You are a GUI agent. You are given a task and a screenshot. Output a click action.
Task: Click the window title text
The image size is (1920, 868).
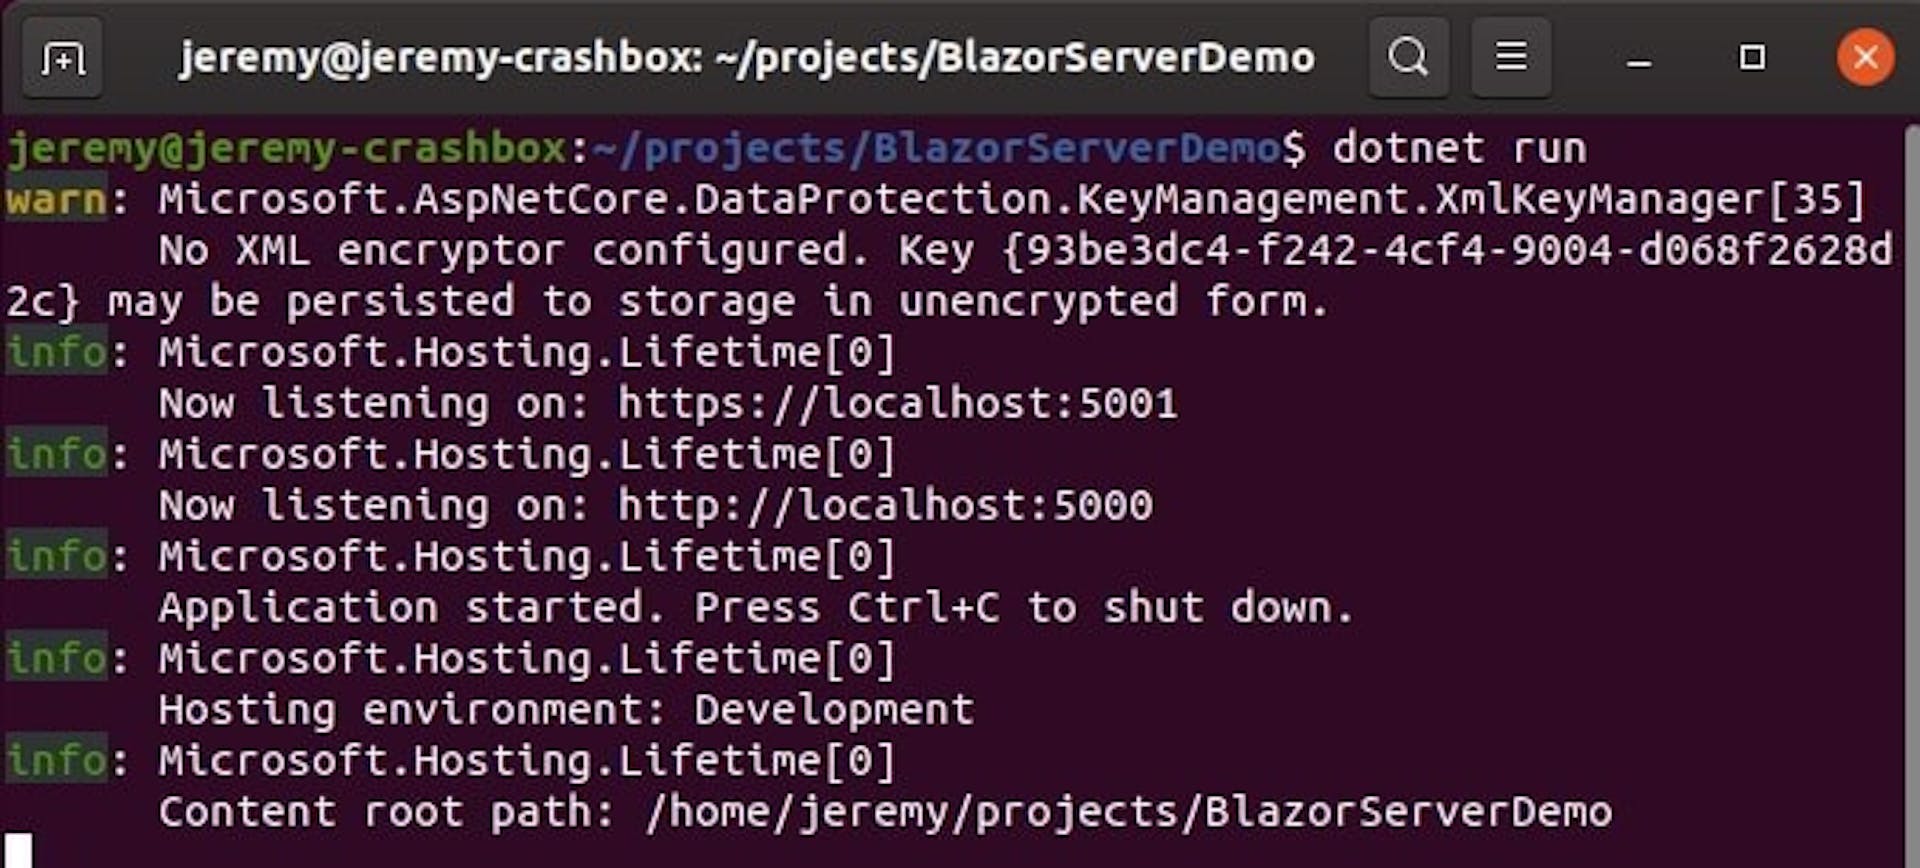pyautogui.click(x=747, y=58)
